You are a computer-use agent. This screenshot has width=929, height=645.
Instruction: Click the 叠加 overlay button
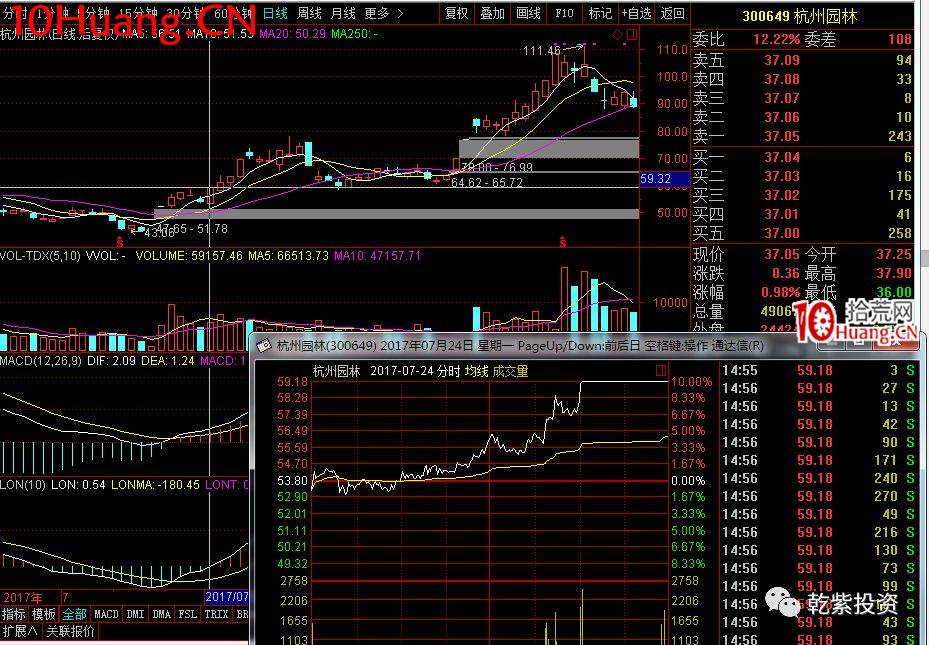coord(492,13)
